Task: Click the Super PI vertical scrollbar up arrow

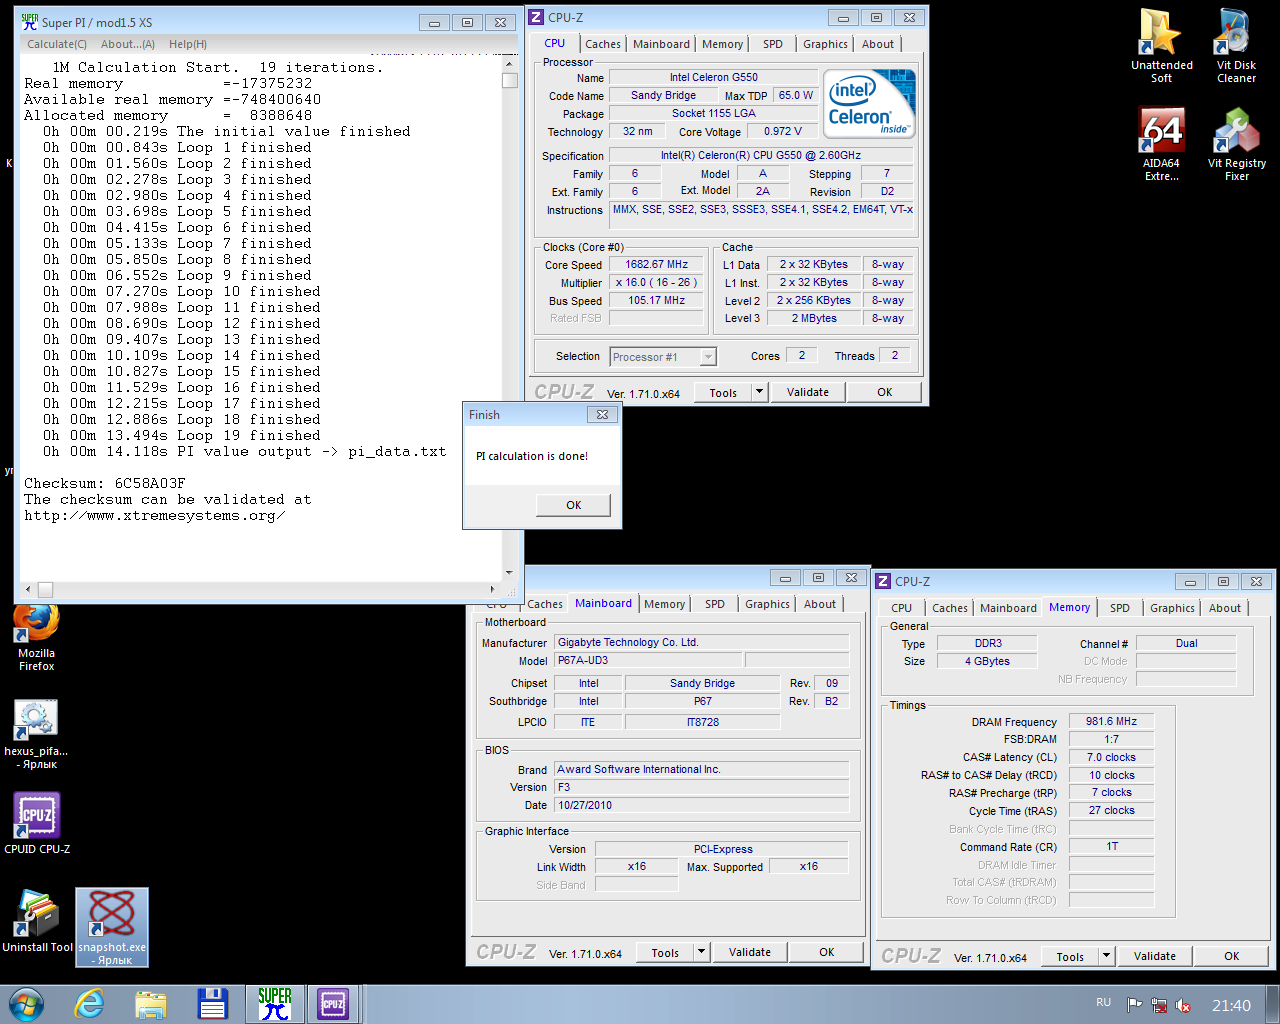Action: tap(509, 63)
